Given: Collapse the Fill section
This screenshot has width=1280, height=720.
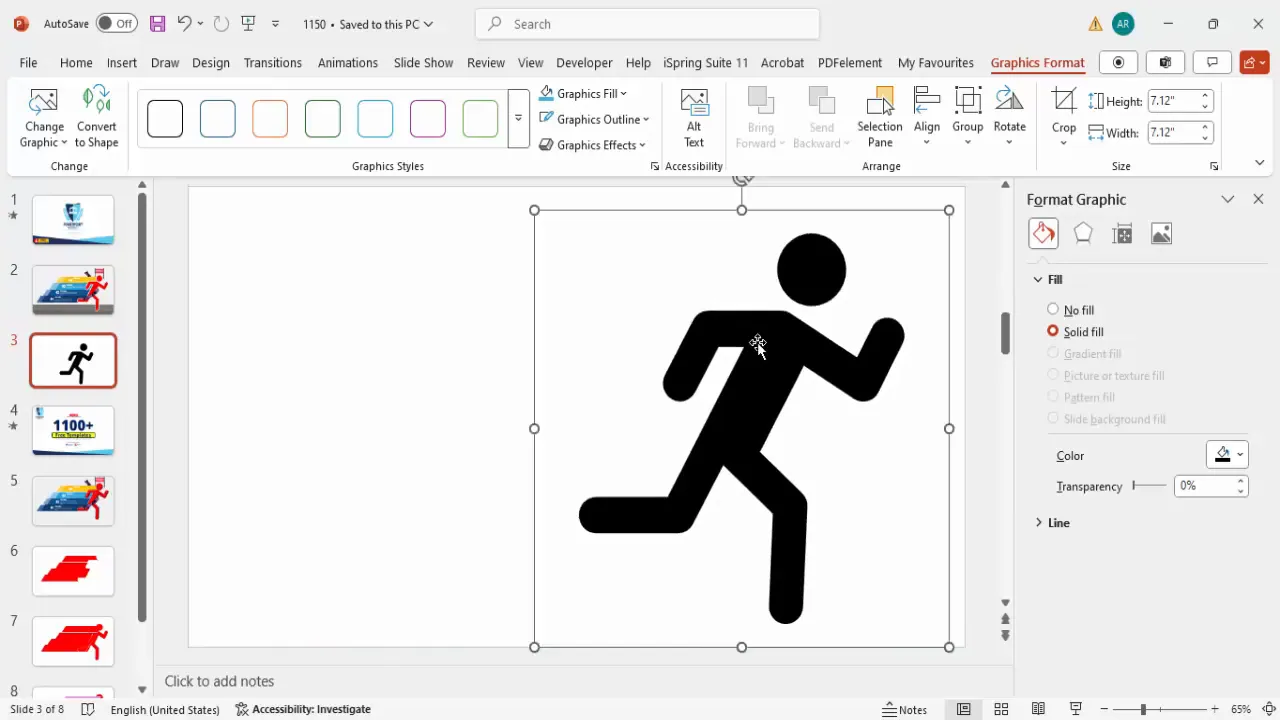Looking at the screenshot, I should point(1038,279).
